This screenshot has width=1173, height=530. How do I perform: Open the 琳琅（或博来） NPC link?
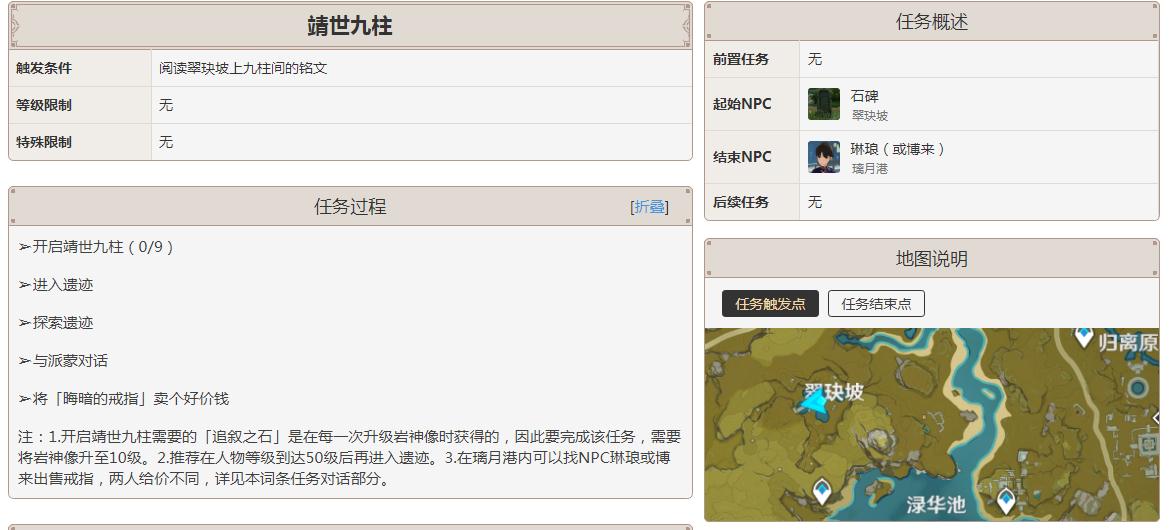pyautogui.click(x=897, y=149)
